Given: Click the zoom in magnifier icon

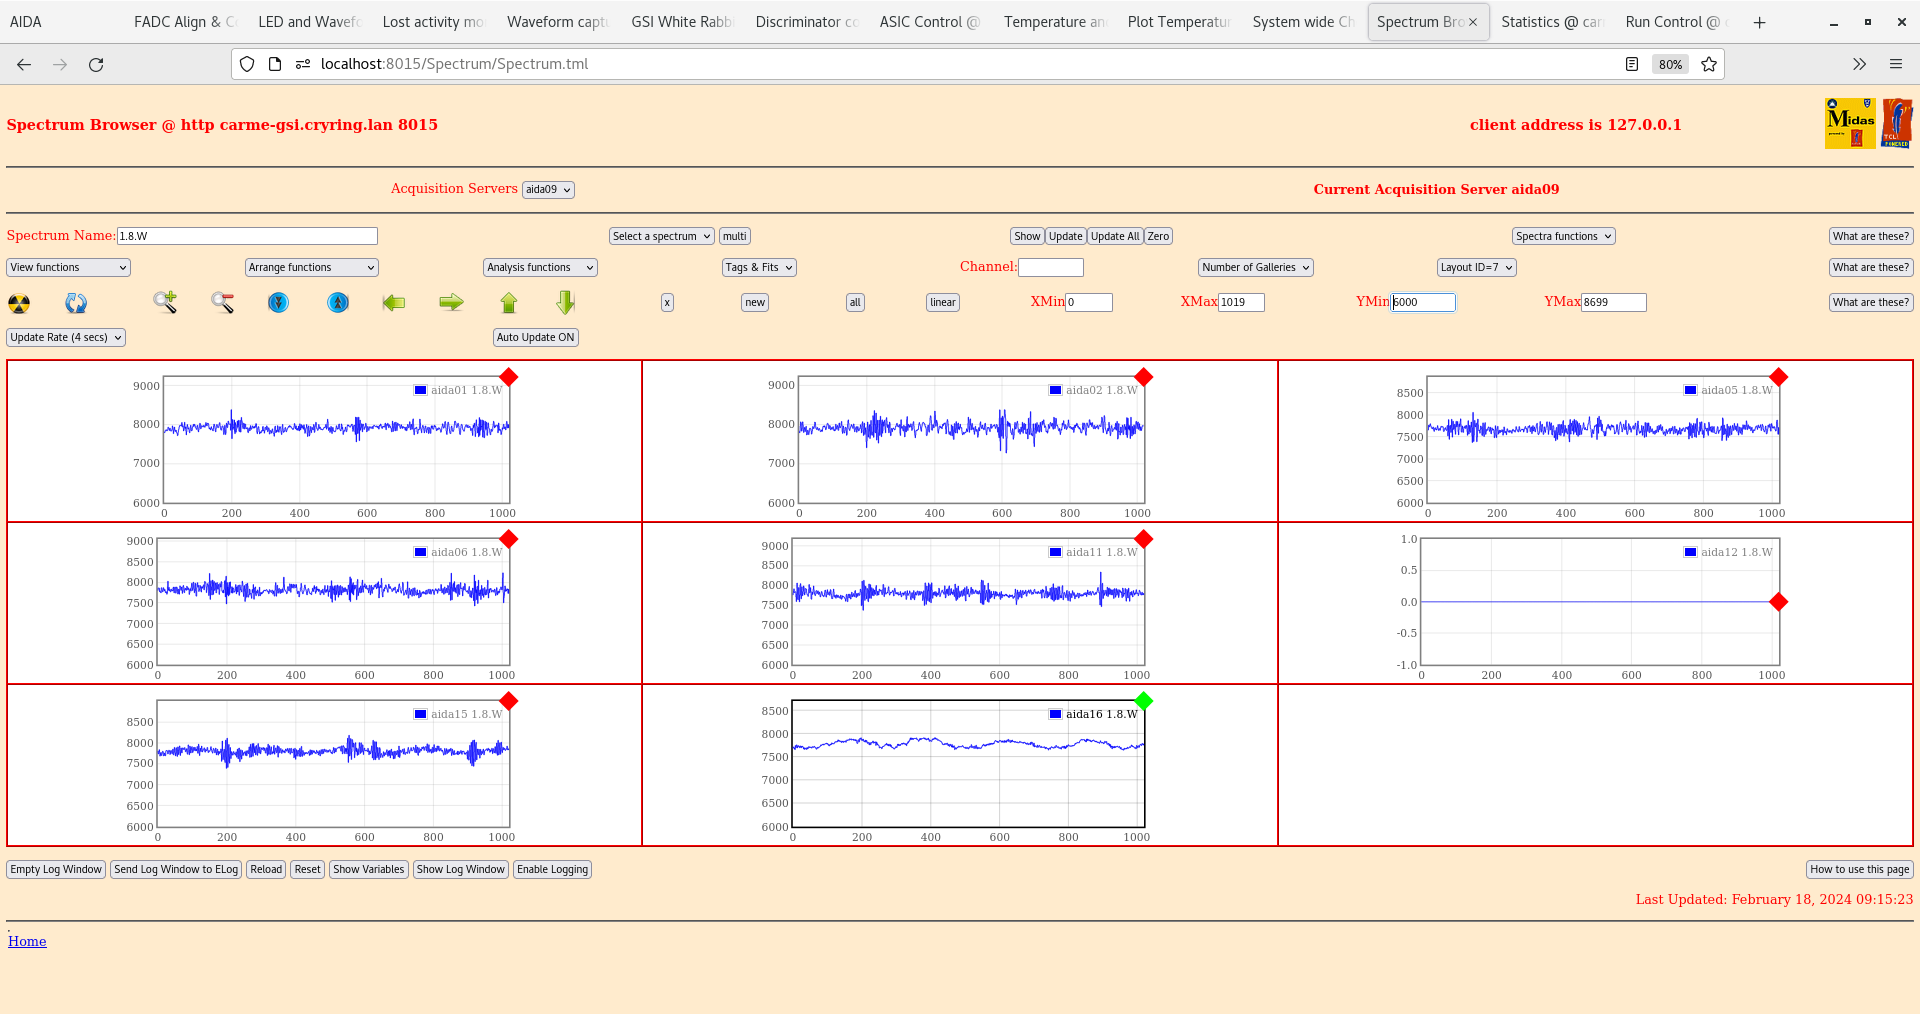Looking at the screenshot, I should tap(165, 302).
